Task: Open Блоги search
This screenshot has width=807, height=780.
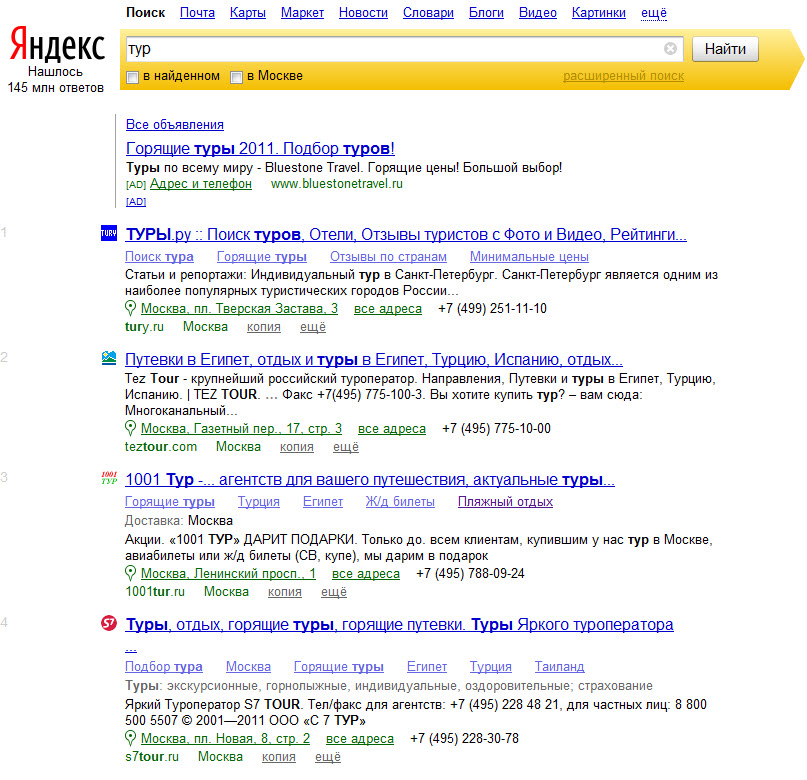Action: [486, 13]
